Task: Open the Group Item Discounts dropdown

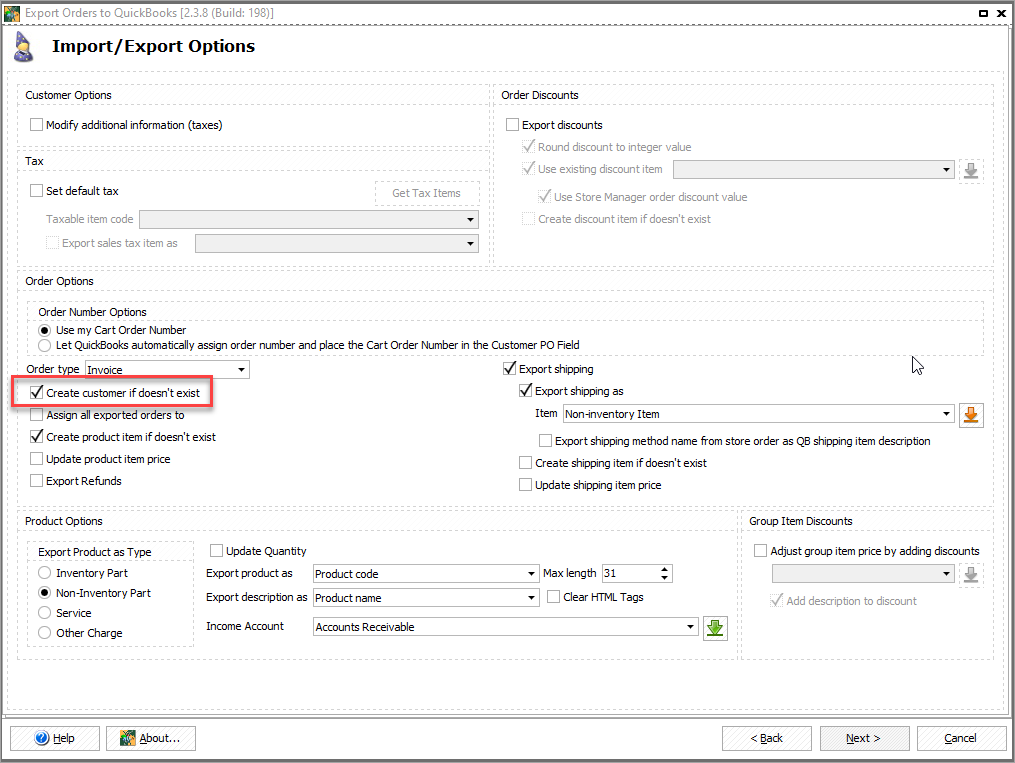Action: [x=863, y=573]
